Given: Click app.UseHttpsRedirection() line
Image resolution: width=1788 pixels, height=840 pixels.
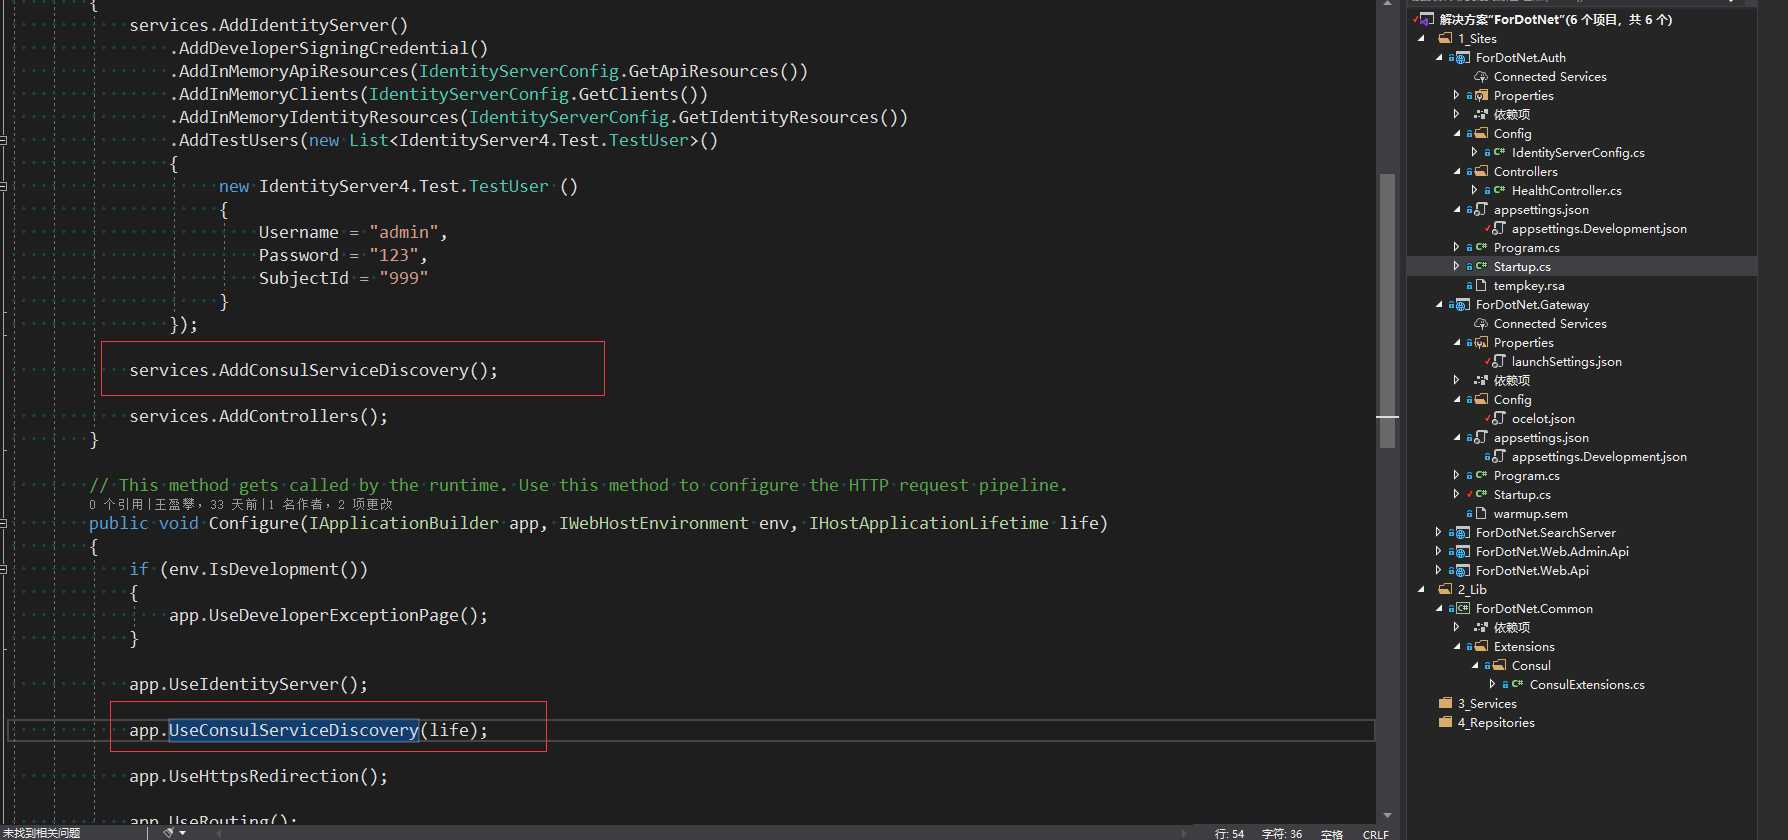Looking at the screenshot, I should pyautogui.click(x=259, y=776).
